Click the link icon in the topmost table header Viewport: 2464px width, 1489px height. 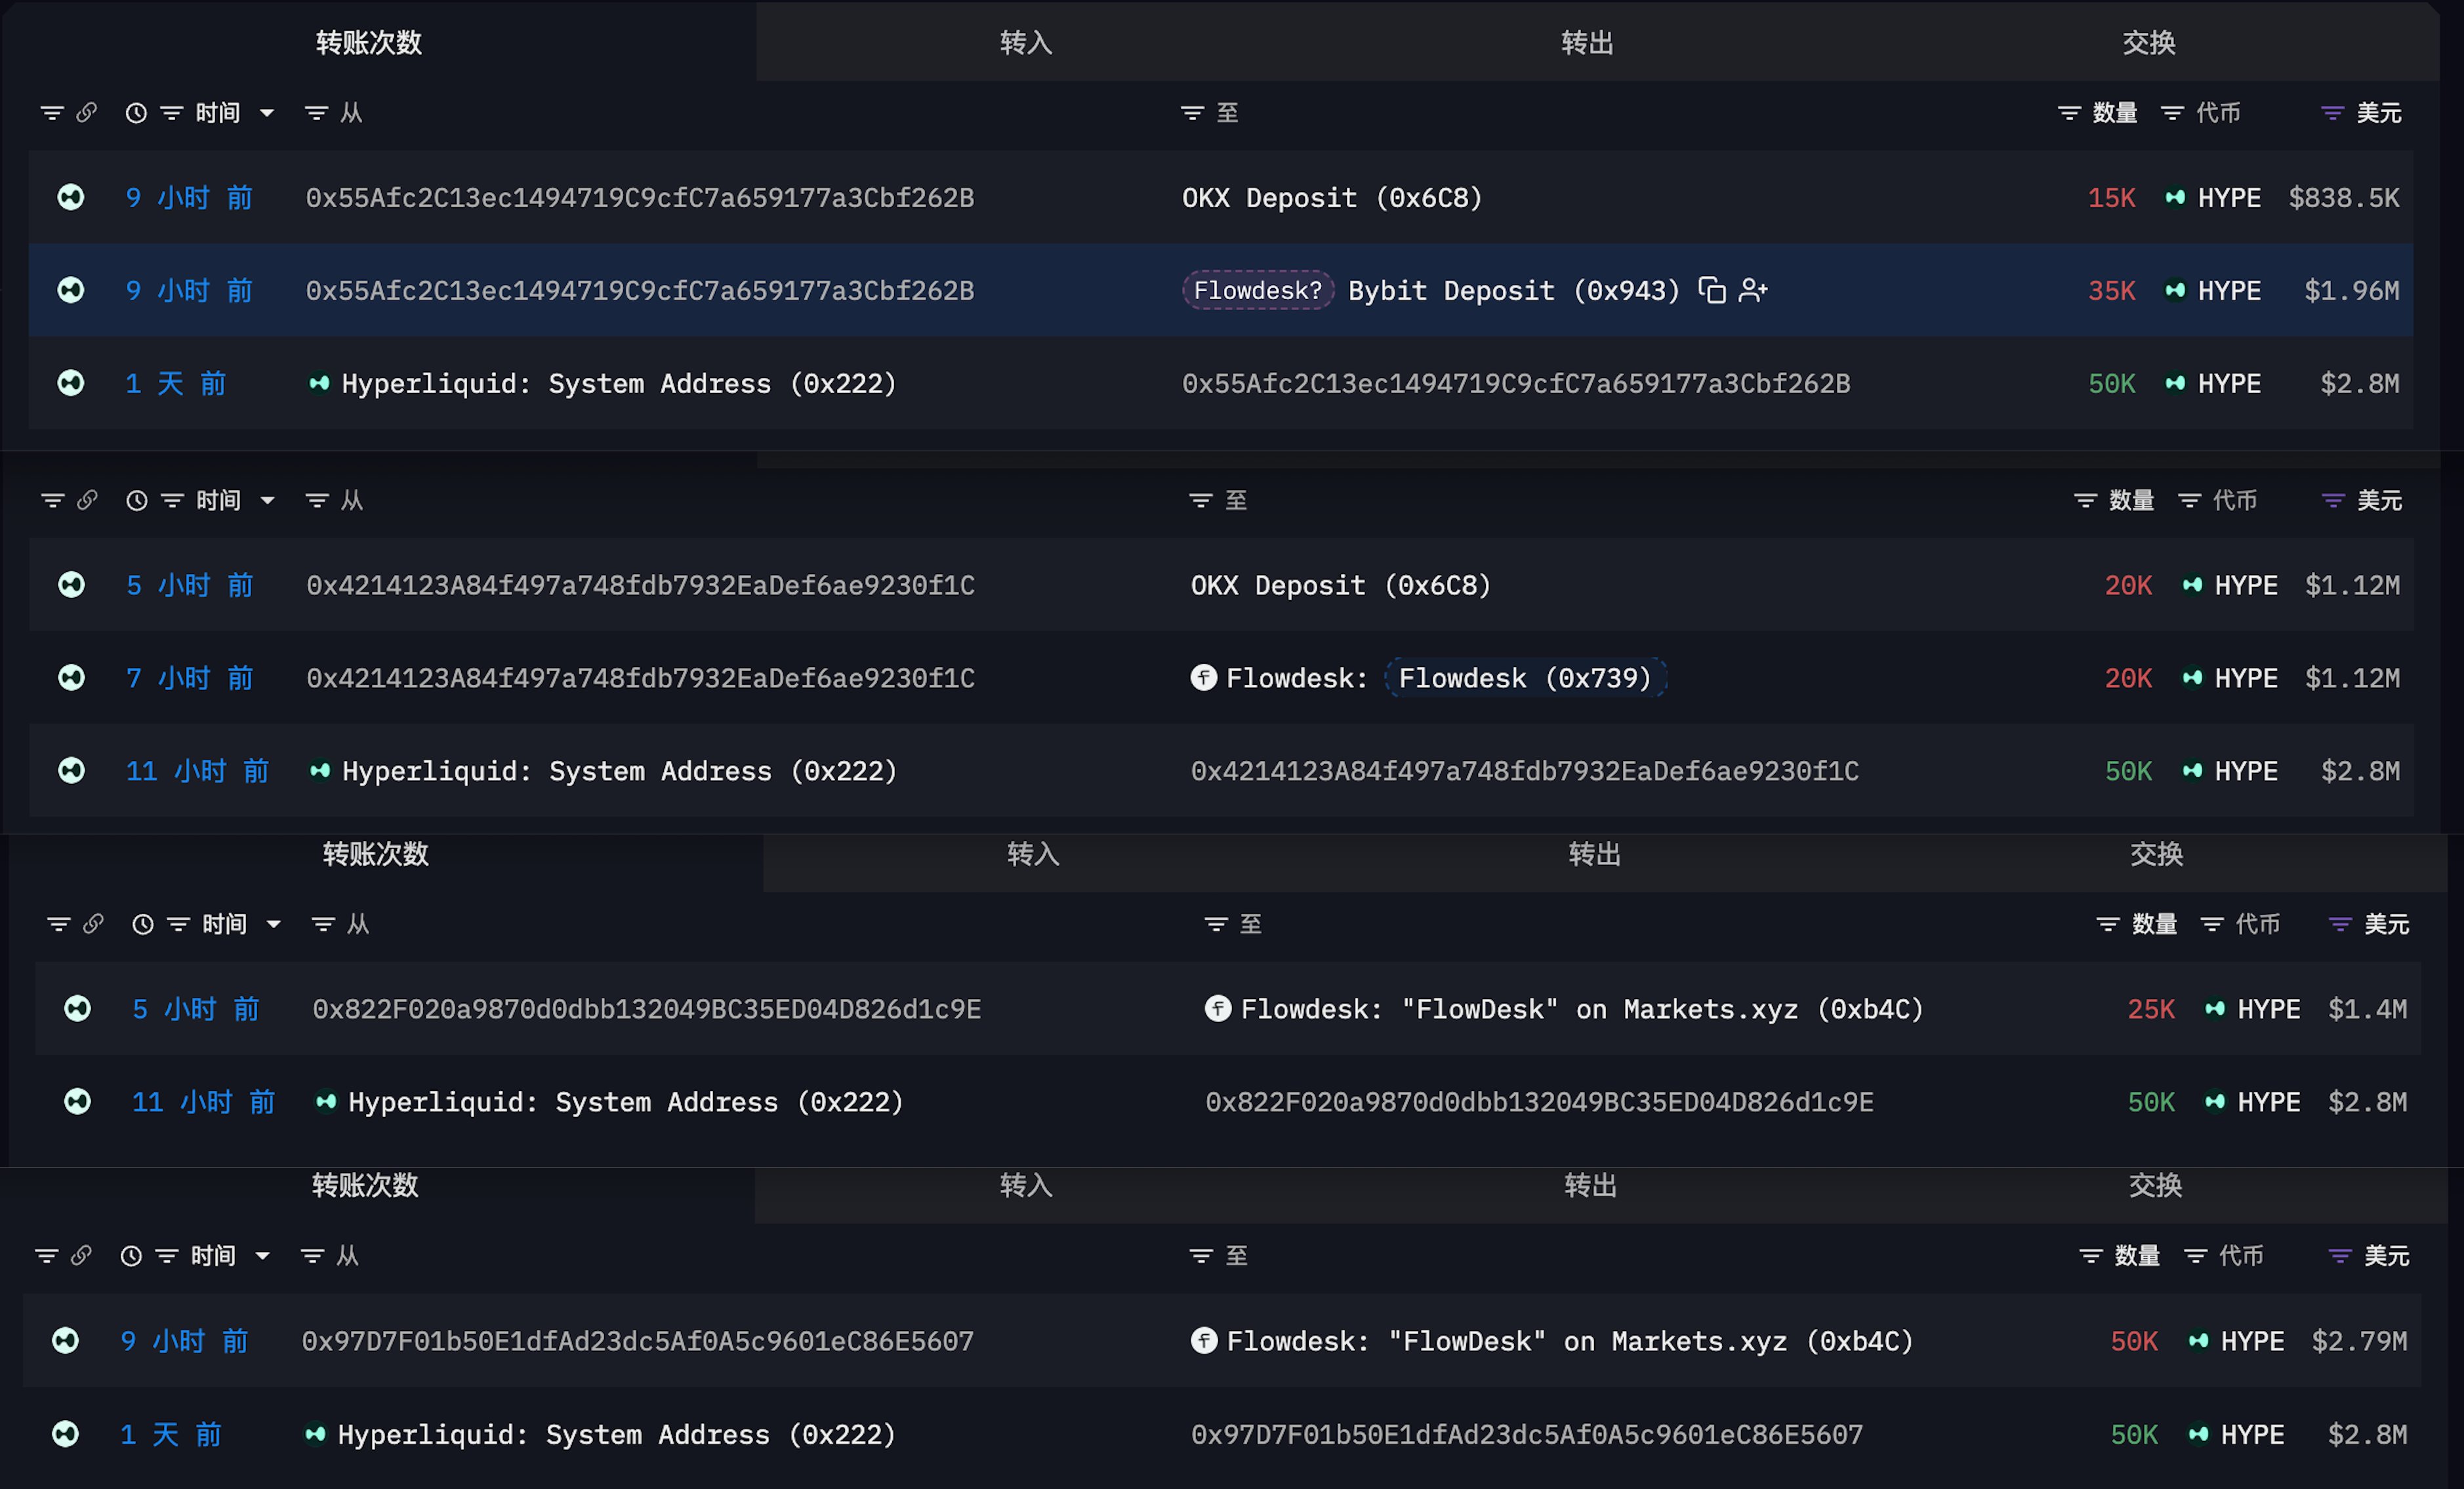coord(87,112)
